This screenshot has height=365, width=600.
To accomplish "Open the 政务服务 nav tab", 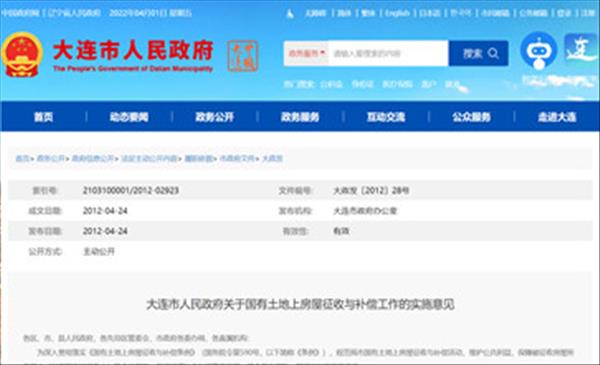I will (300, 117).
